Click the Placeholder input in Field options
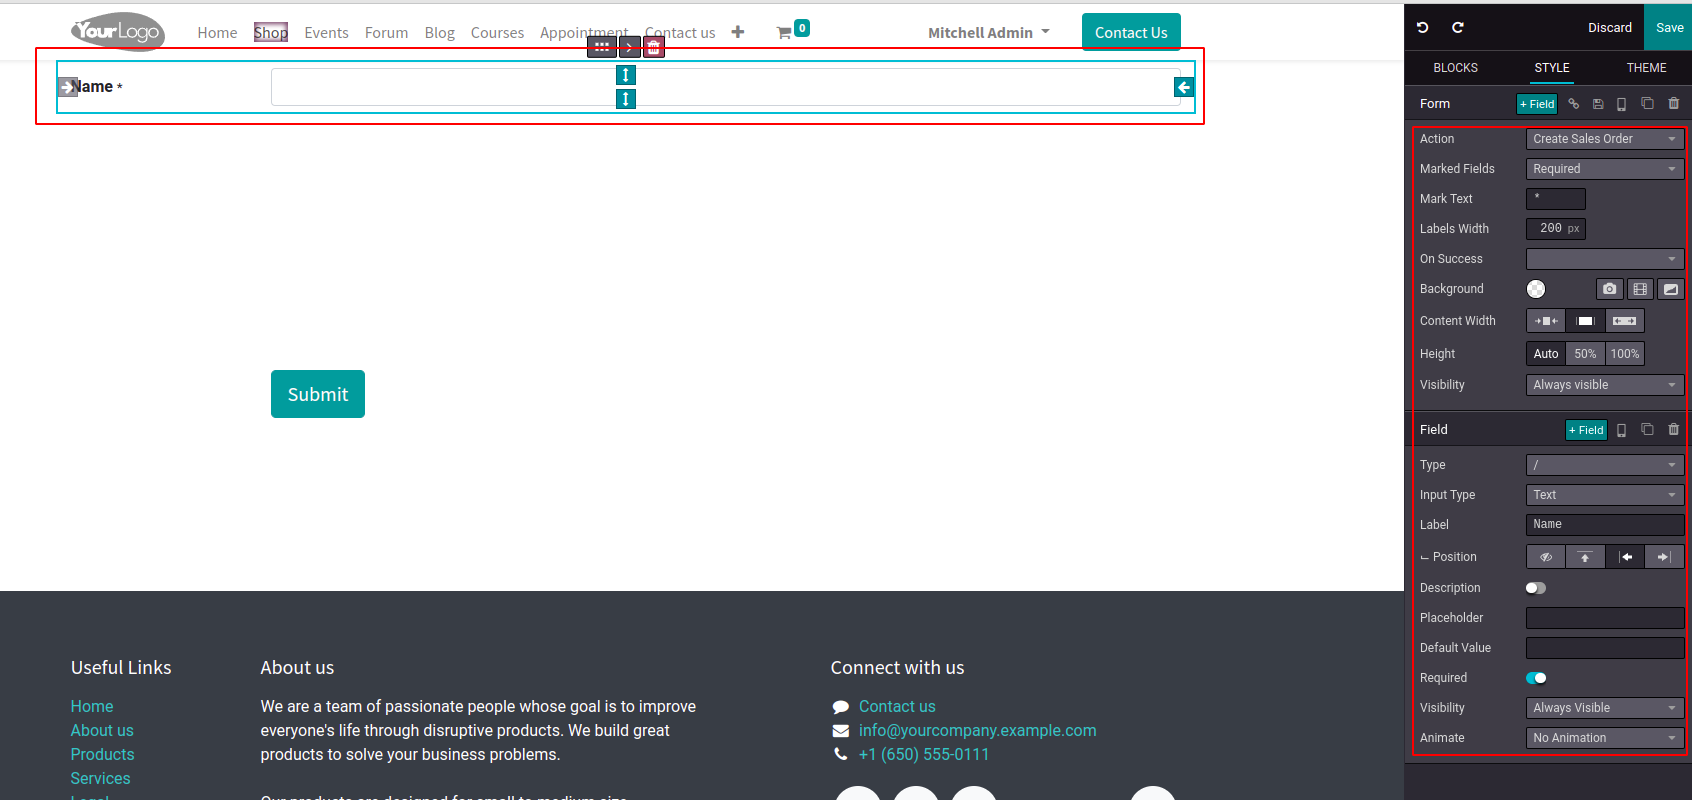Image resolution: width=1692 pixels, height=800 pixels. coord(1605,618)
